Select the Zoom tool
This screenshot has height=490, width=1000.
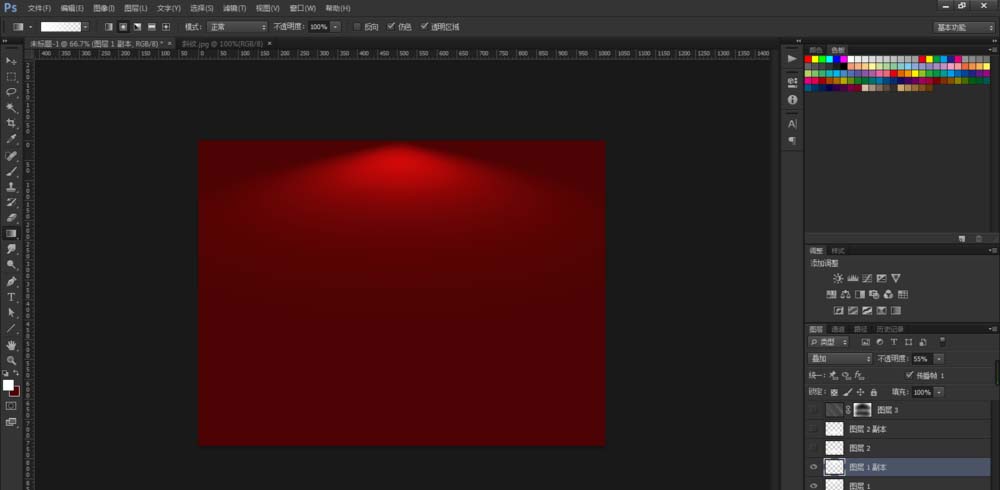[11, 360]
